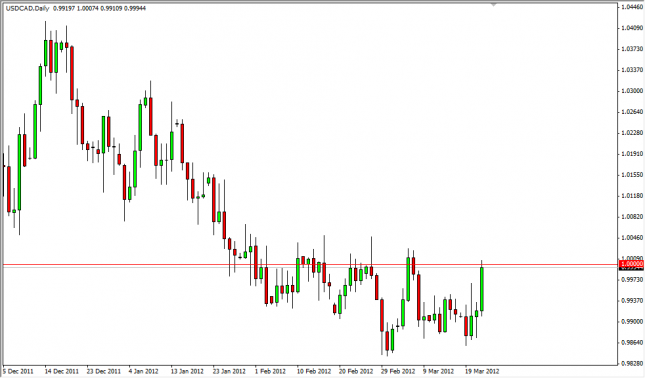Click the 20 Feb 2012 date label
The width and height of the screenshot is (645, 378).
coord(356,371)
